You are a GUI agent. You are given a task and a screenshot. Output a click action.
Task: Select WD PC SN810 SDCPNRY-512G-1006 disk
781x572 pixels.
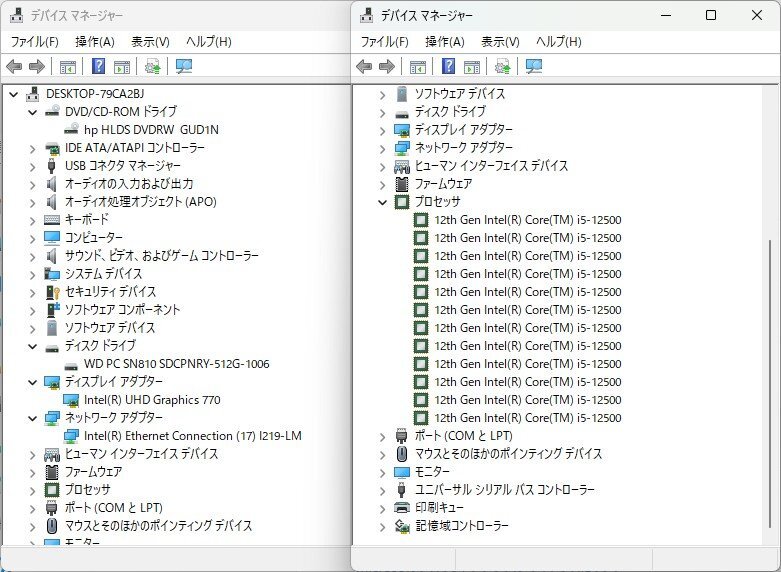[x=176, y=364]
